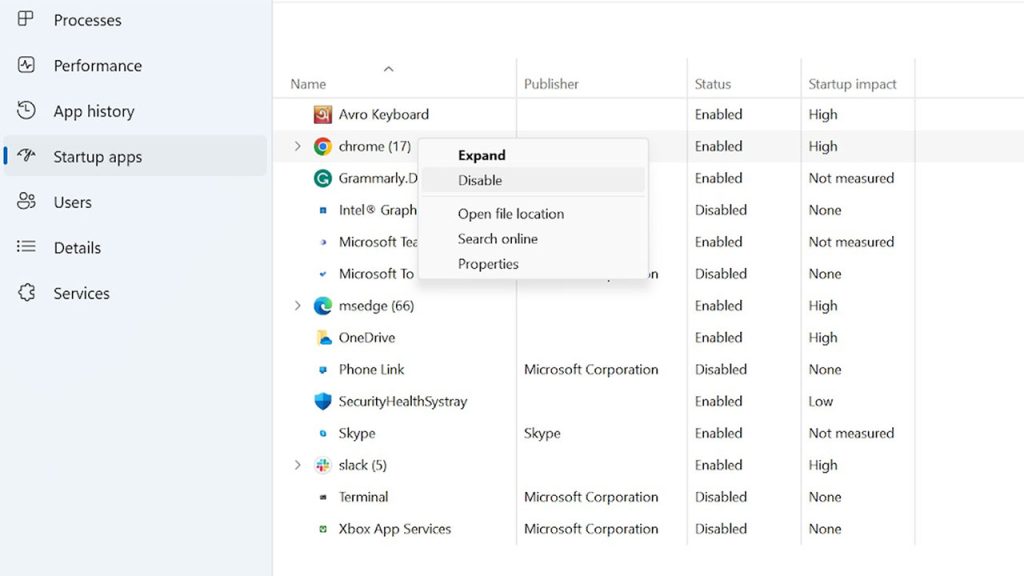Select the SecurityHealthSystray shield icon
The width and height of the screenshot is (1024, 576).
(323, 401)
